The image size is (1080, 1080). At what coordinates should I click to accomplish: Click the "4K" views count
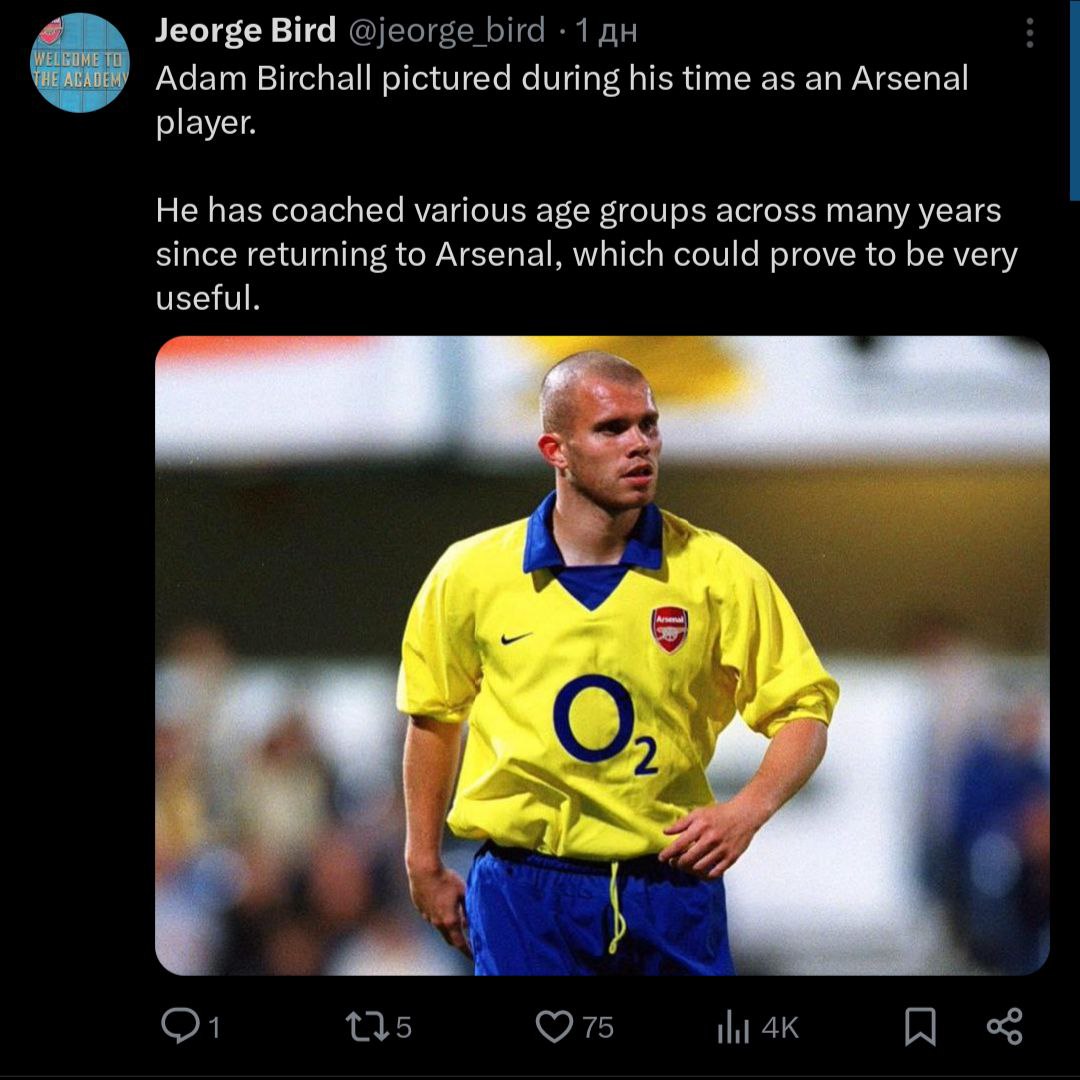(x=781, y=1027)
